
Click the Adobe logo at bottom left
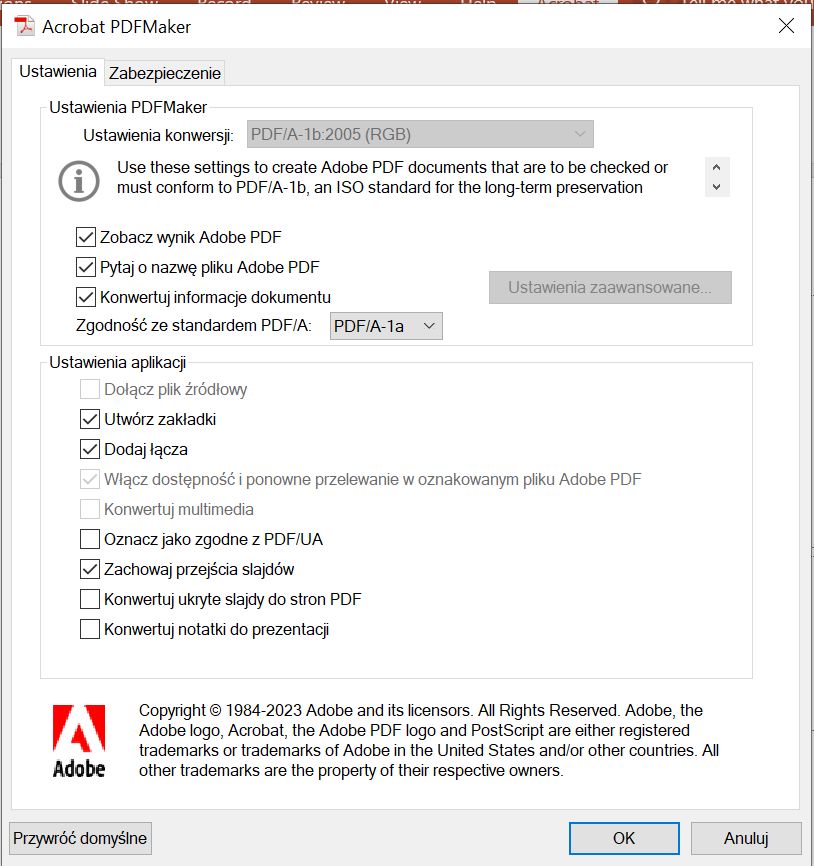pyautogui.click(x=79, y=741)
